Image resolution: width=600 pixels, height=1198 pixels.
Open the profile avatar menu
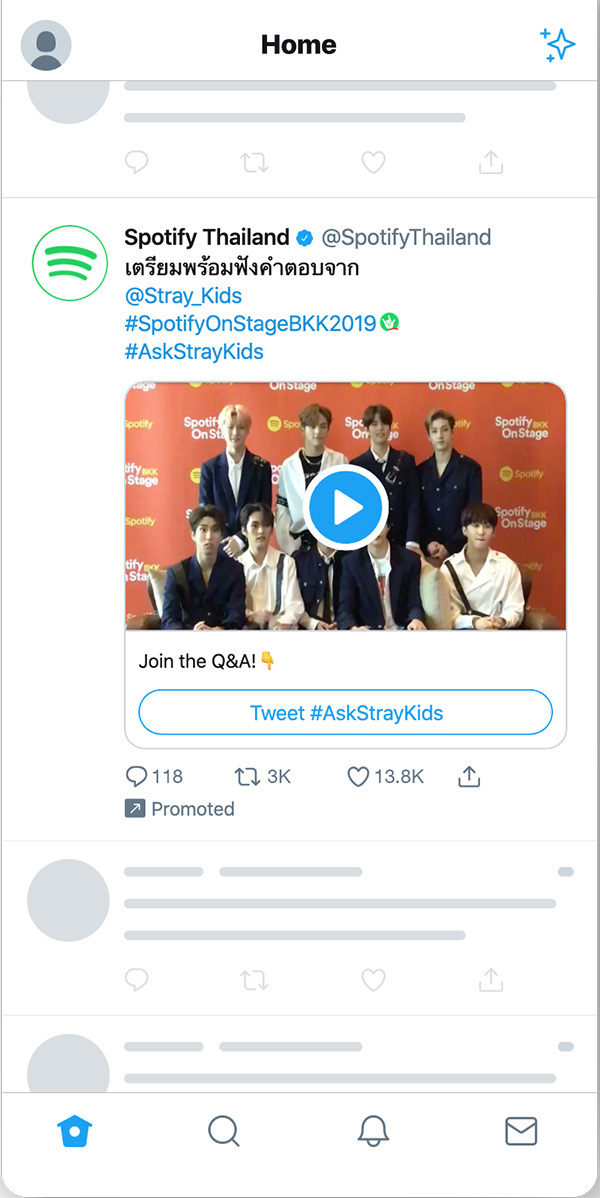(46, 45)
